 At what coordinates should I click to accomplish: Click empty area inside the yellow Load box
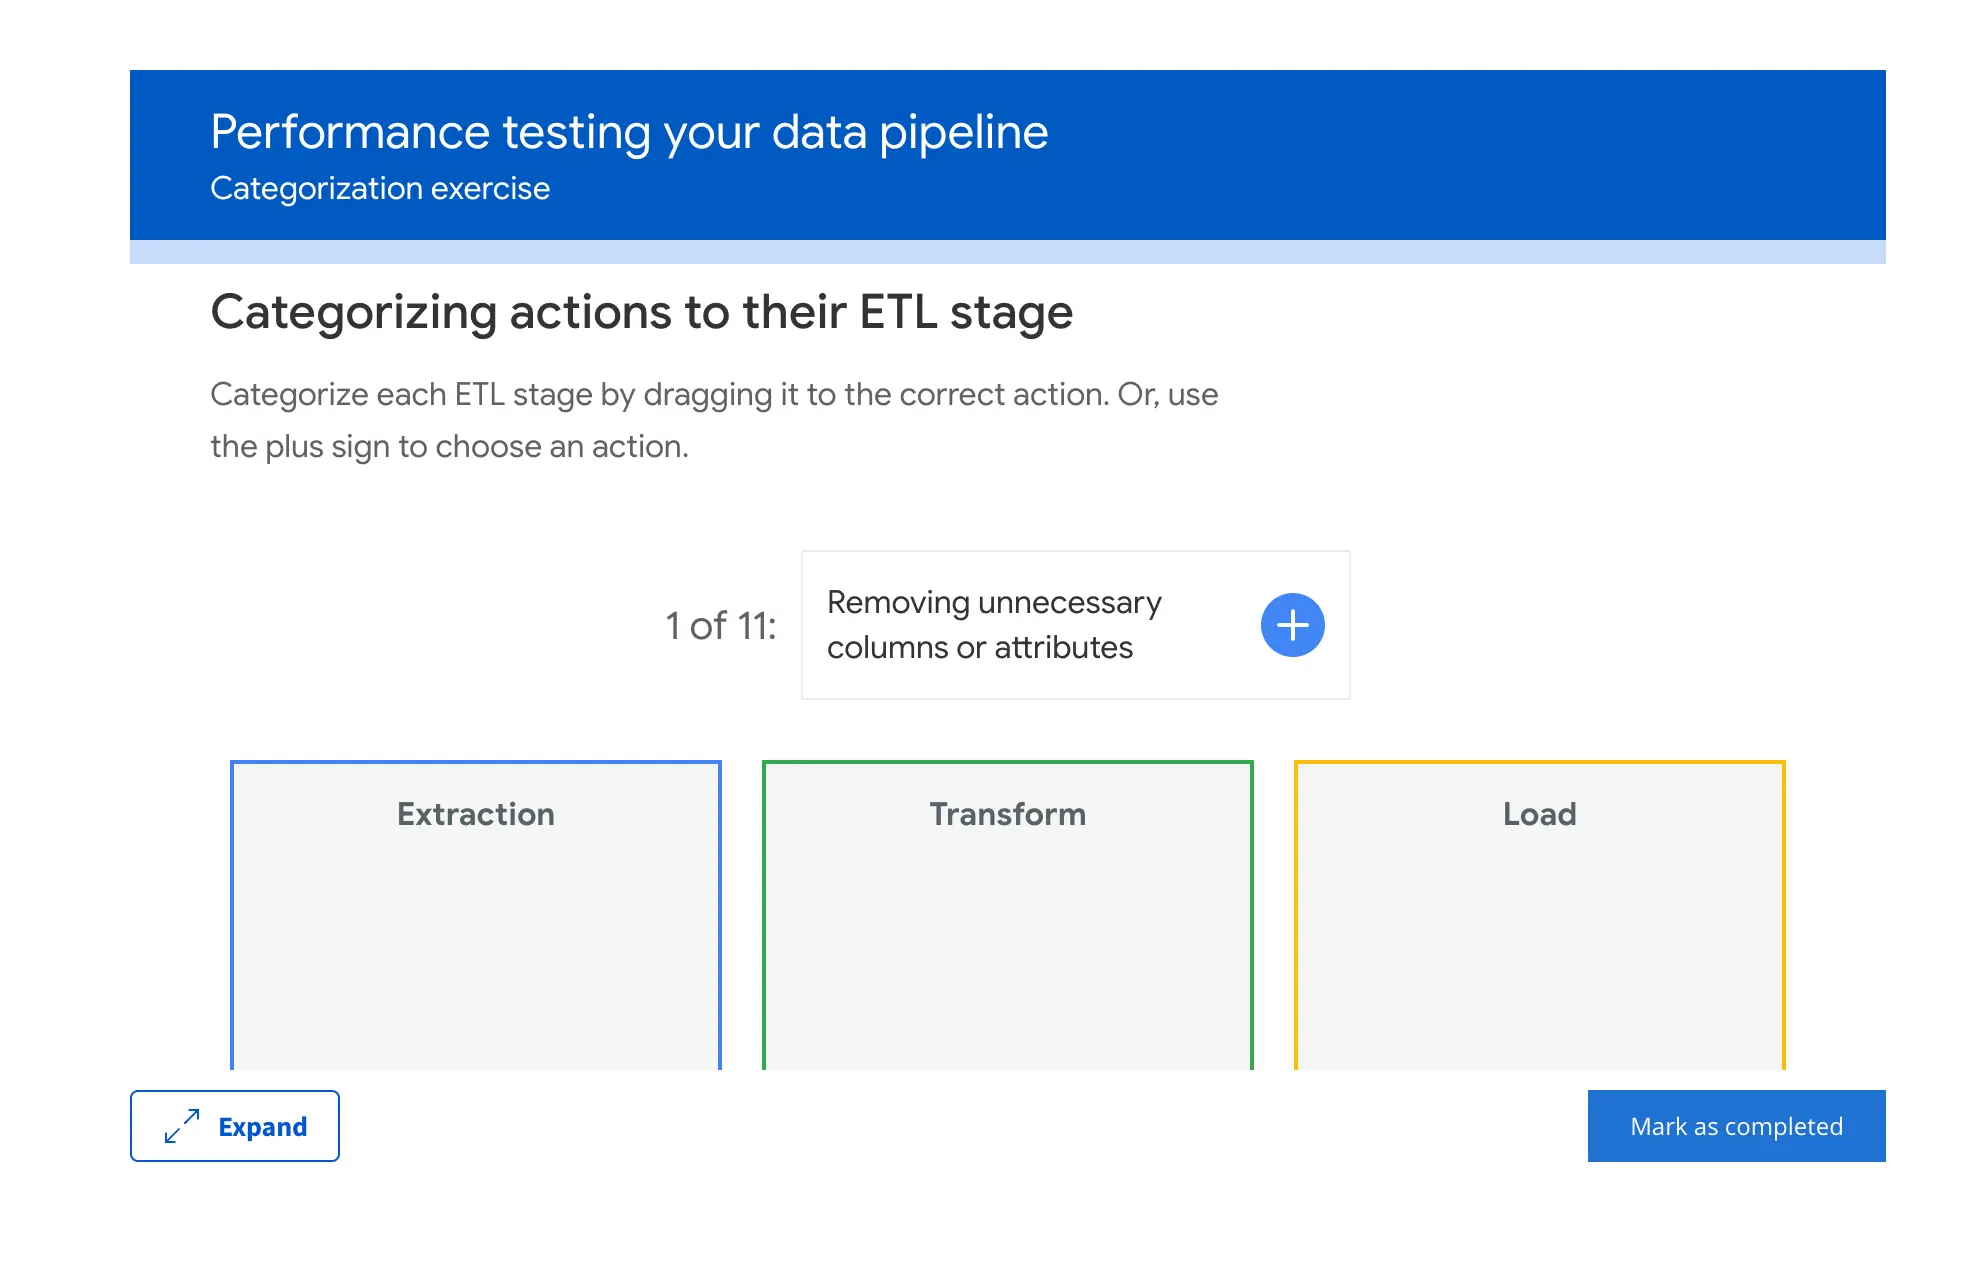click(1539, 960)
